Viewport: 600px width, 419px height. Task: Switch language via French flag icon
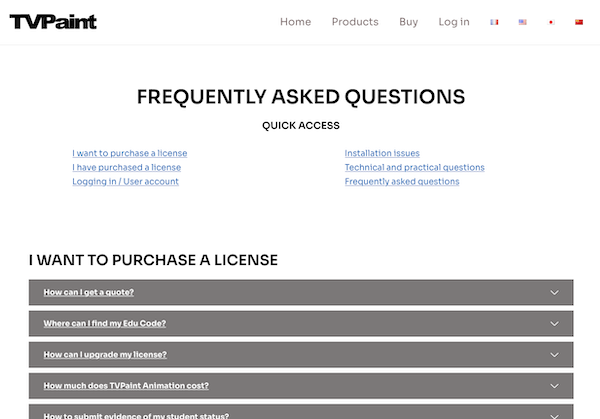point(494,22)
